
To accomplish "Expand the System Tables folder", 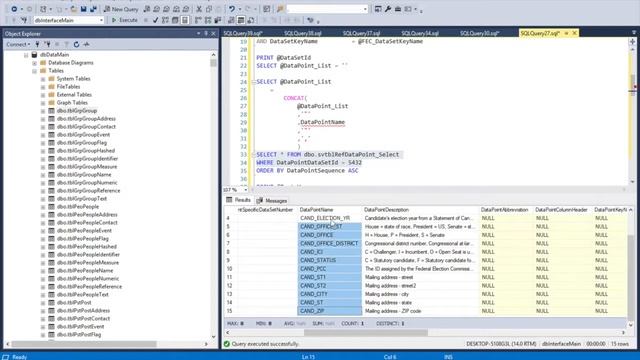I will (x=43, y=79).
